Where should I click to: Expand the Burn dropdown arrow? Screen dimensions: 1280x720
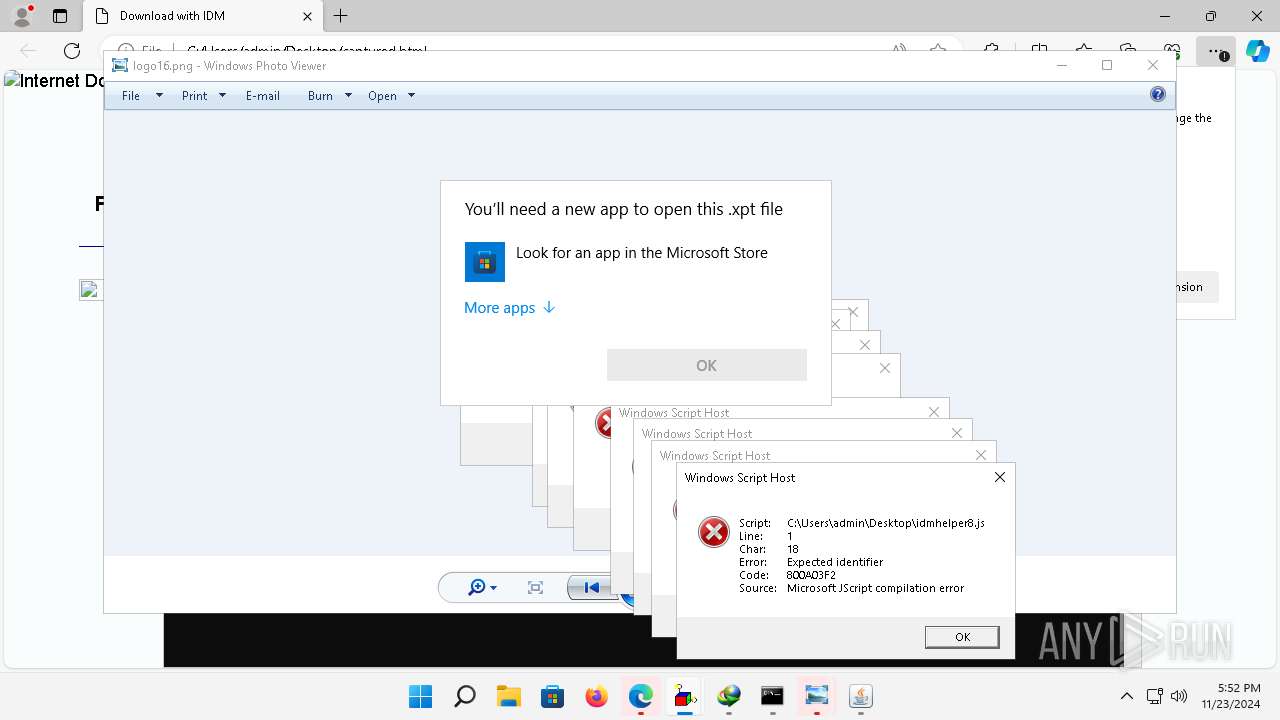(348, 96)
